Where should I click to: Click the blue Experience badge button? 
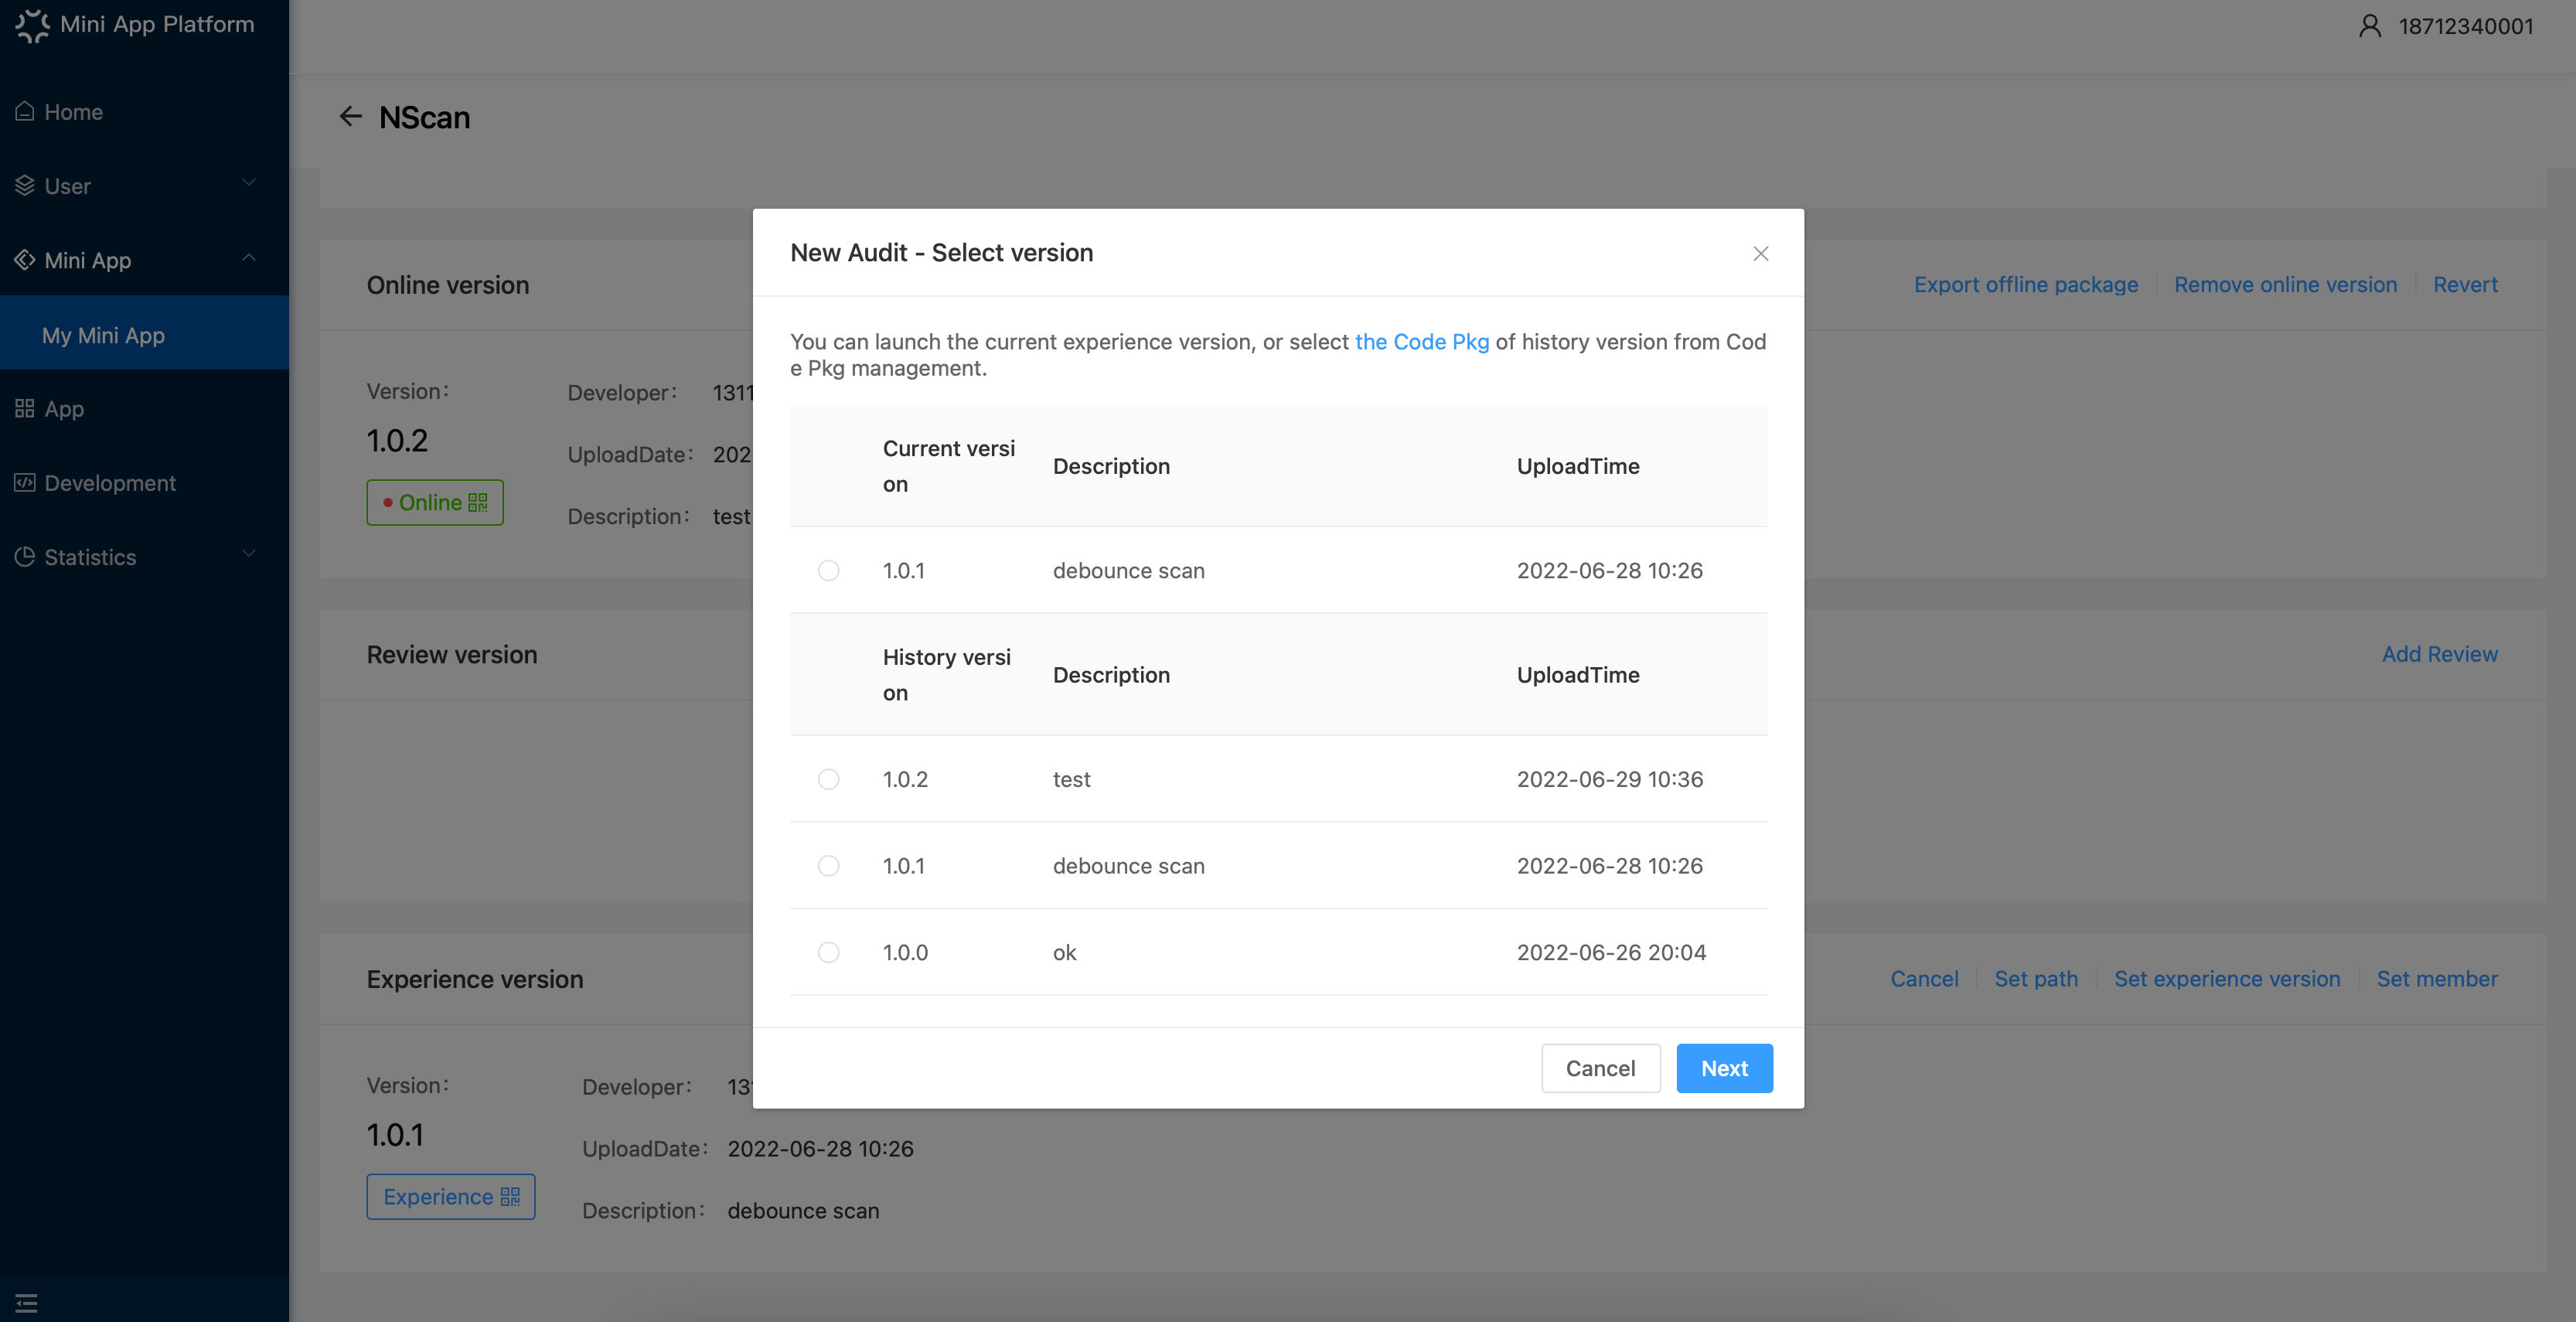point(451,1196)
